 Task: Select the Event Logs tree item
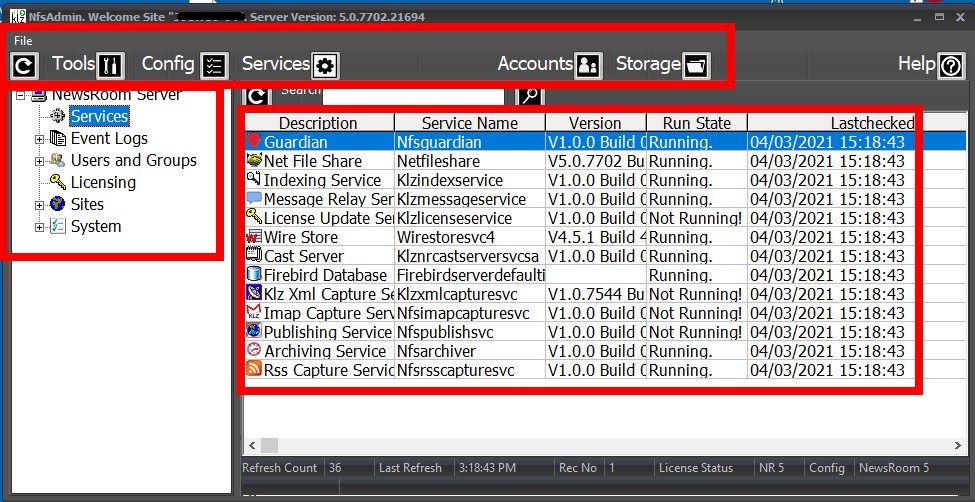tap(109, 139)
